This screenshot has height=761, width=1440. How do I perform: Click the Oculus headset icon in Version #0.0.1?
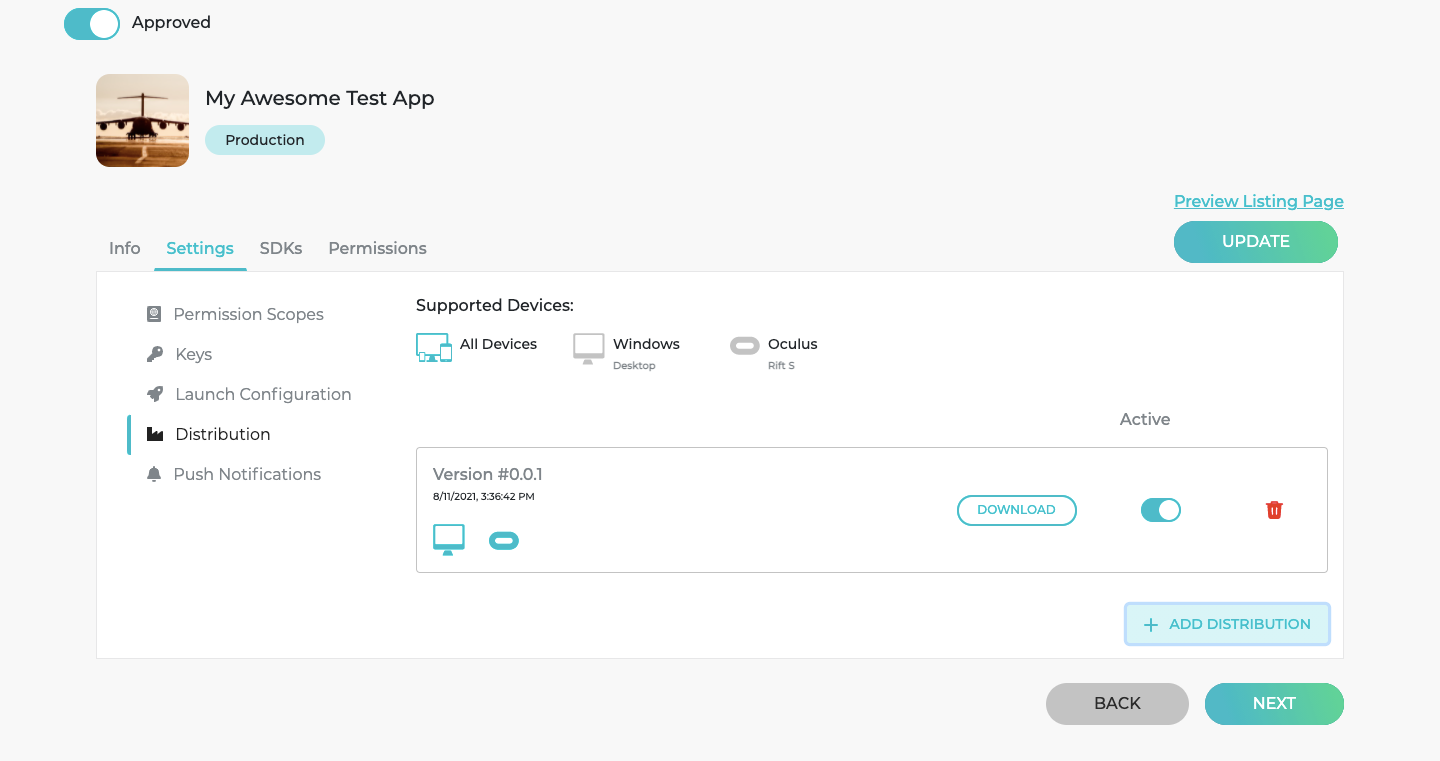pyautogui.click(x=504, y=541)
